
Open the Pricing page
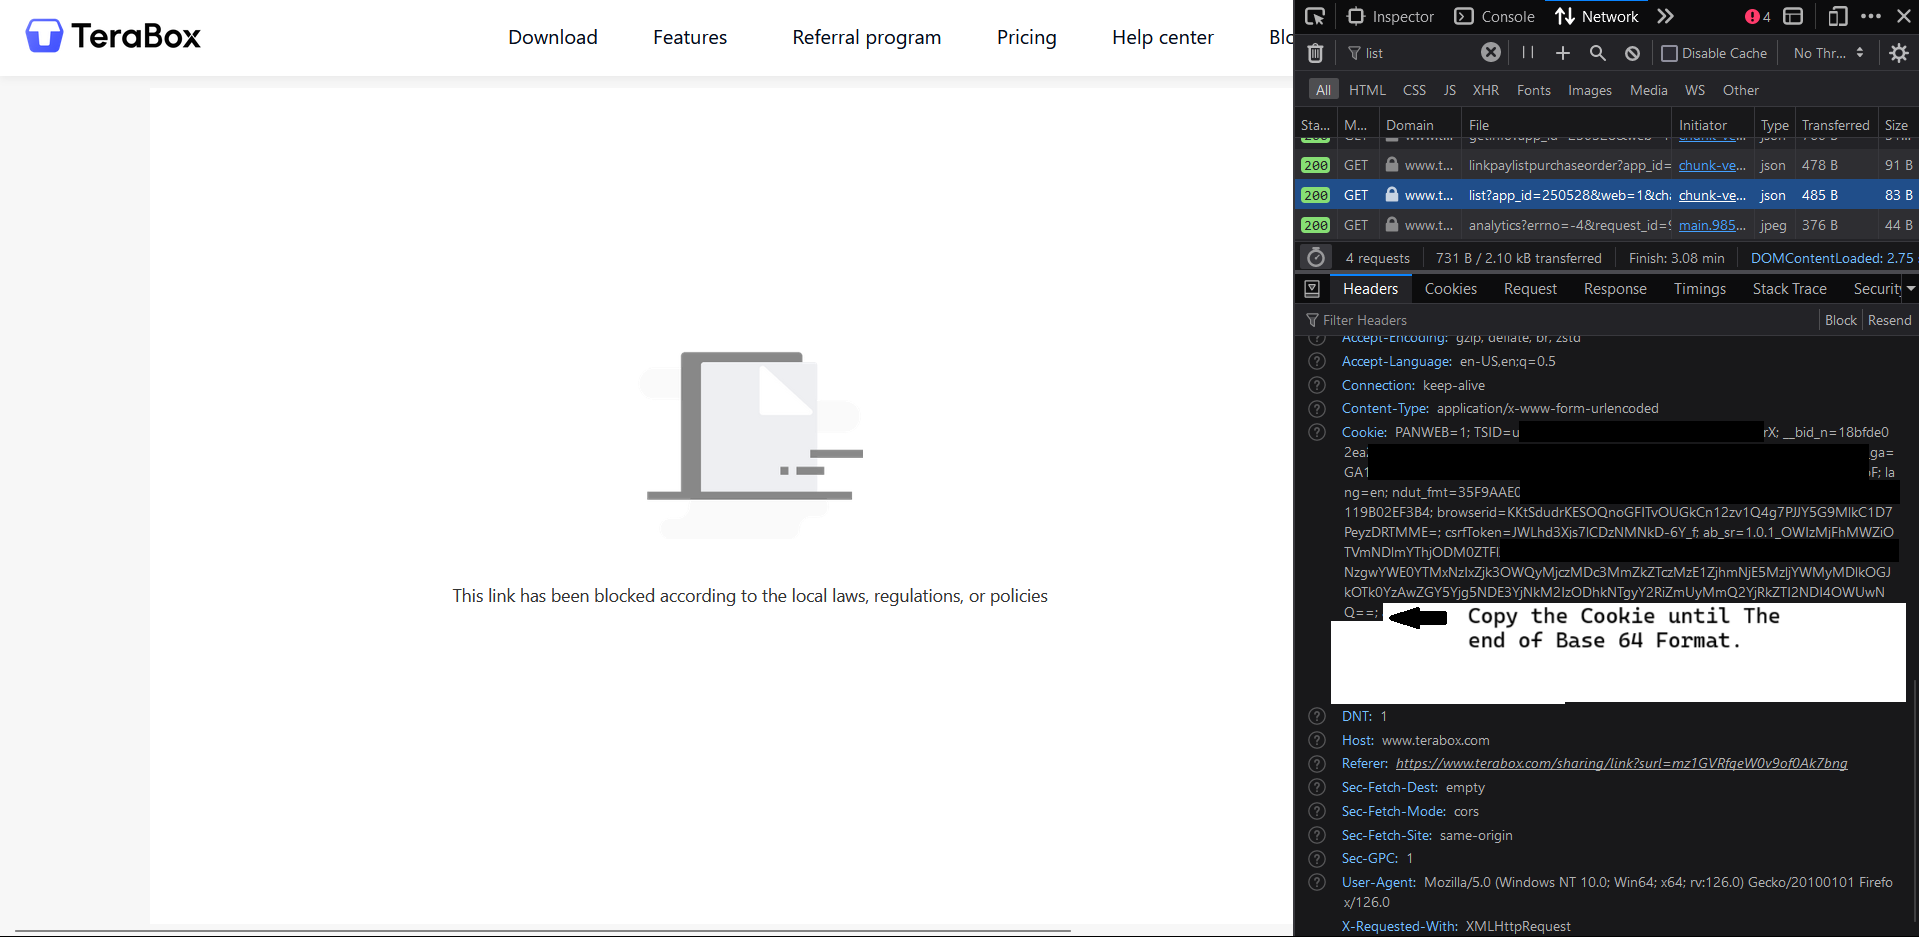point(1026,37)
